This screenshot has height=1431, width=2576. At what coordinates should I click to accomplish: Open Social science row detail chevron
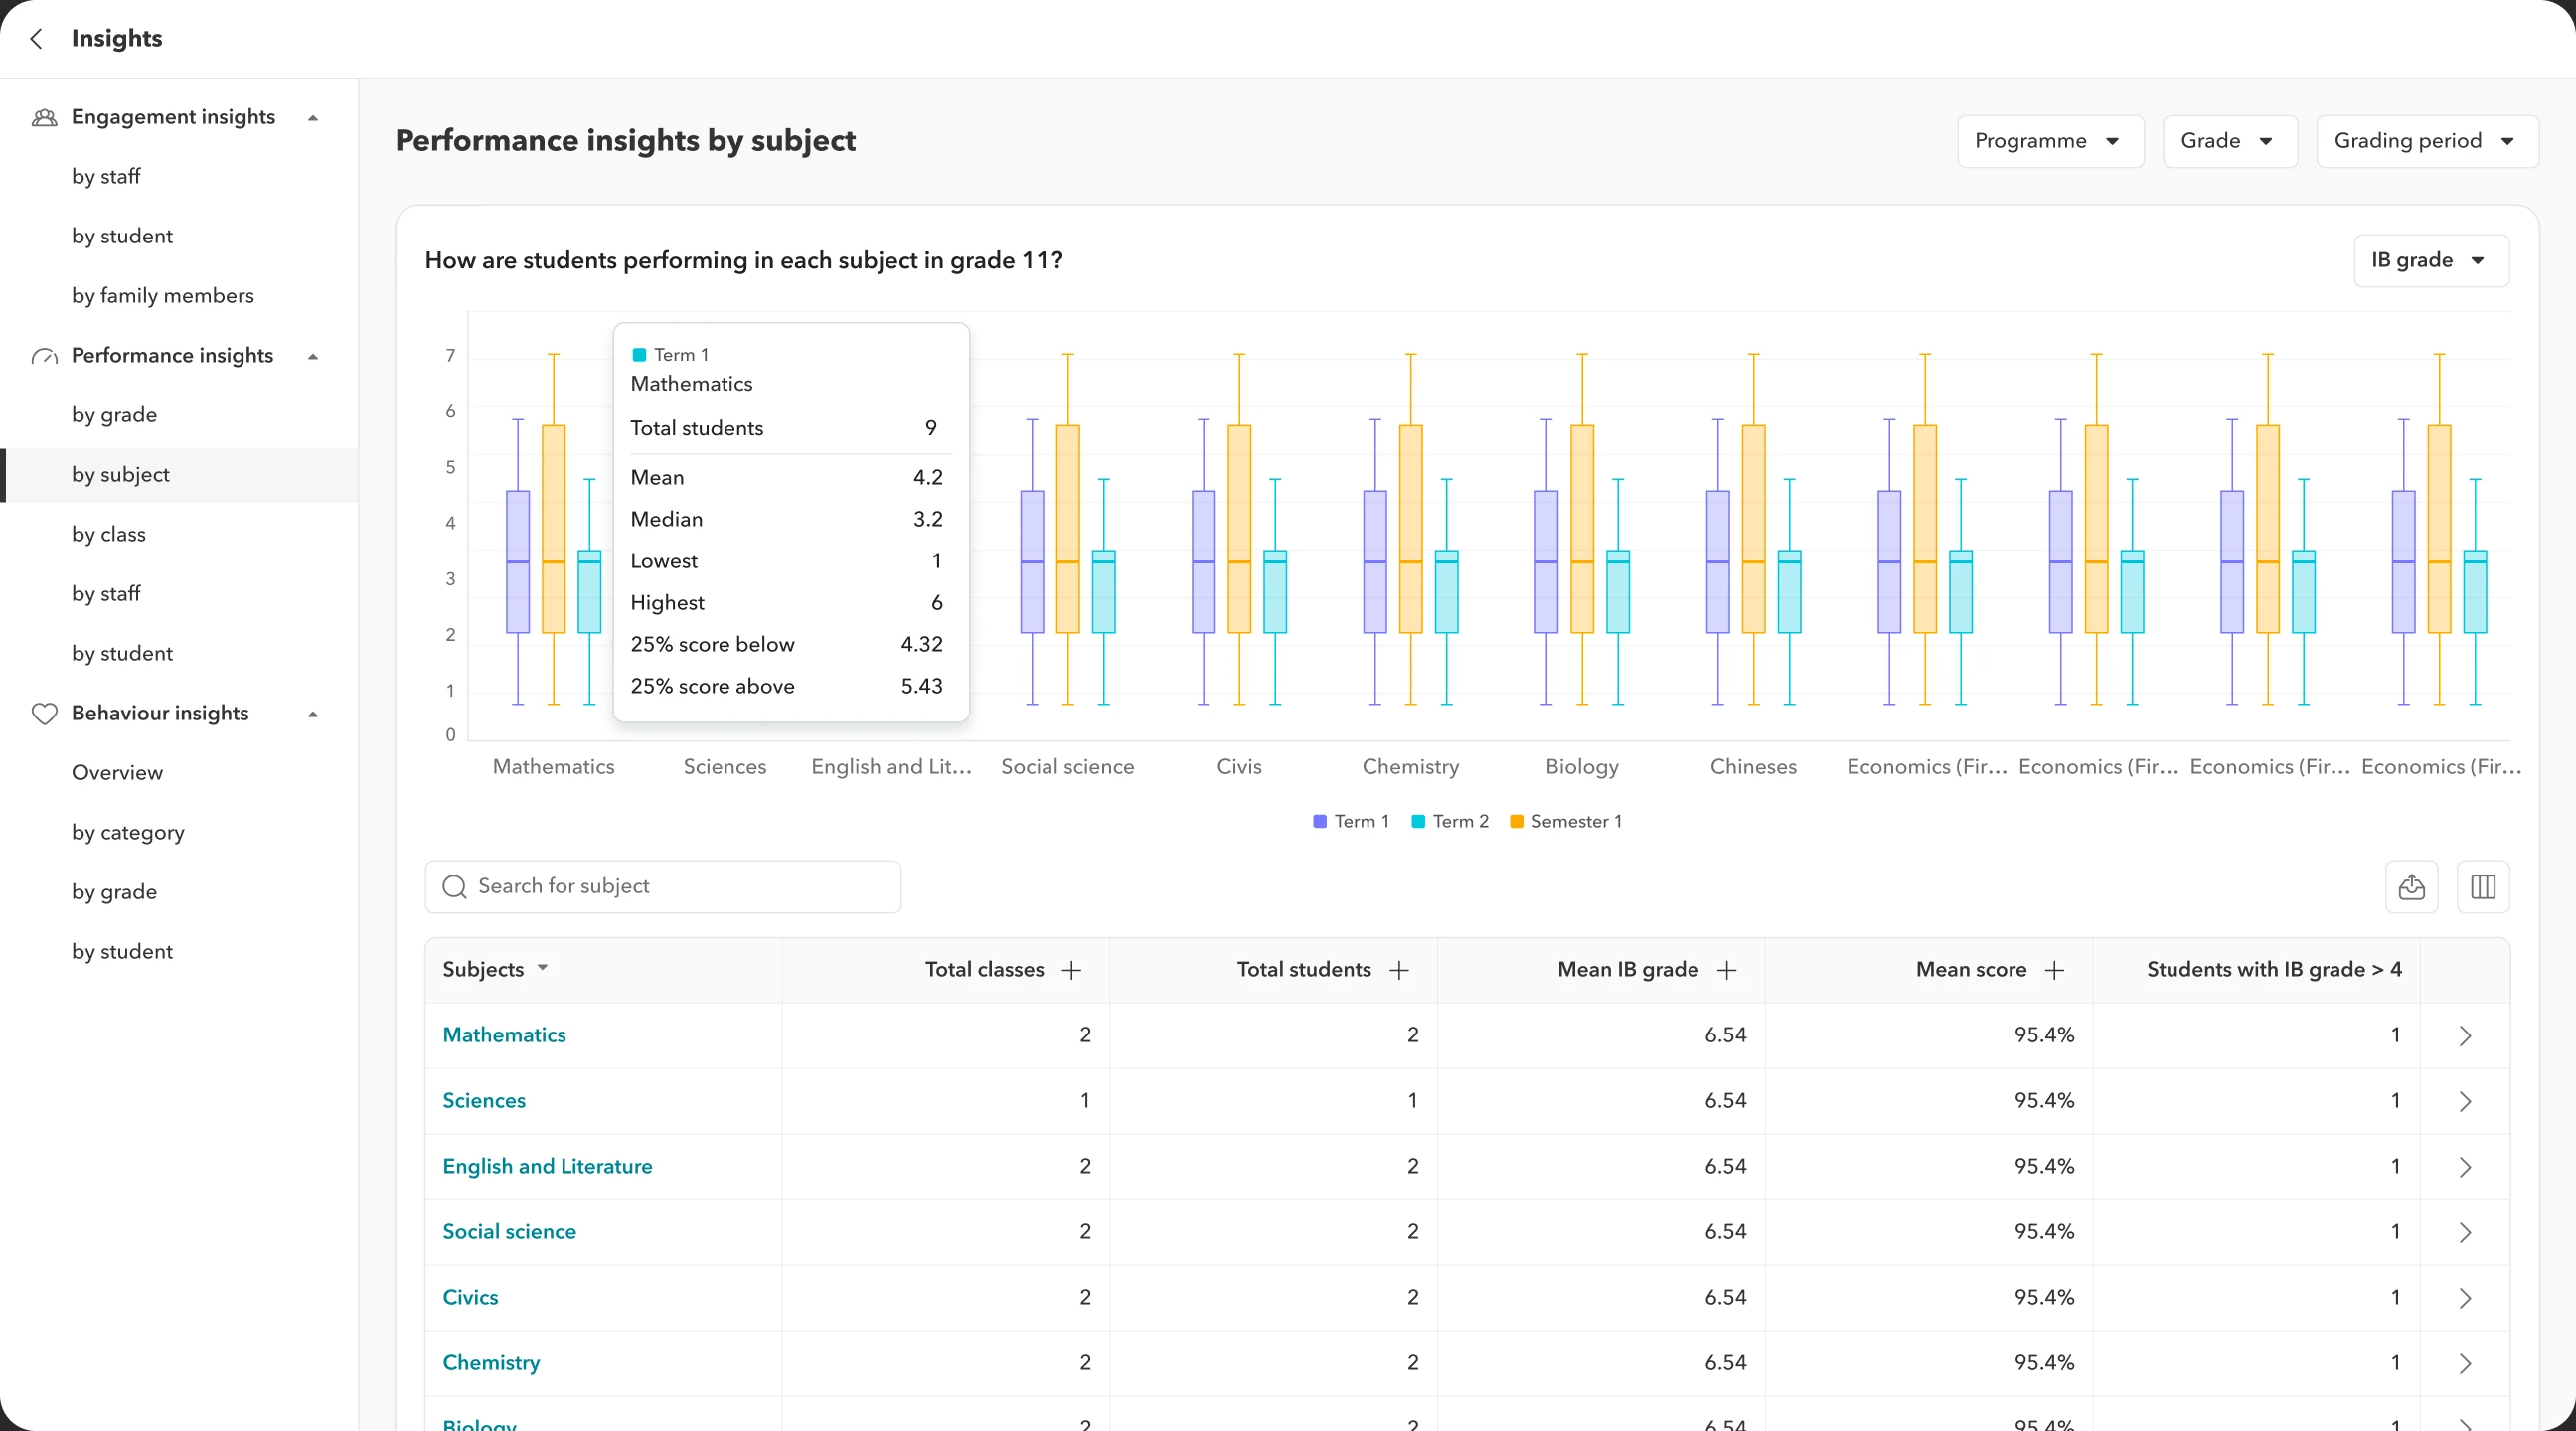coord(2465,1233)
